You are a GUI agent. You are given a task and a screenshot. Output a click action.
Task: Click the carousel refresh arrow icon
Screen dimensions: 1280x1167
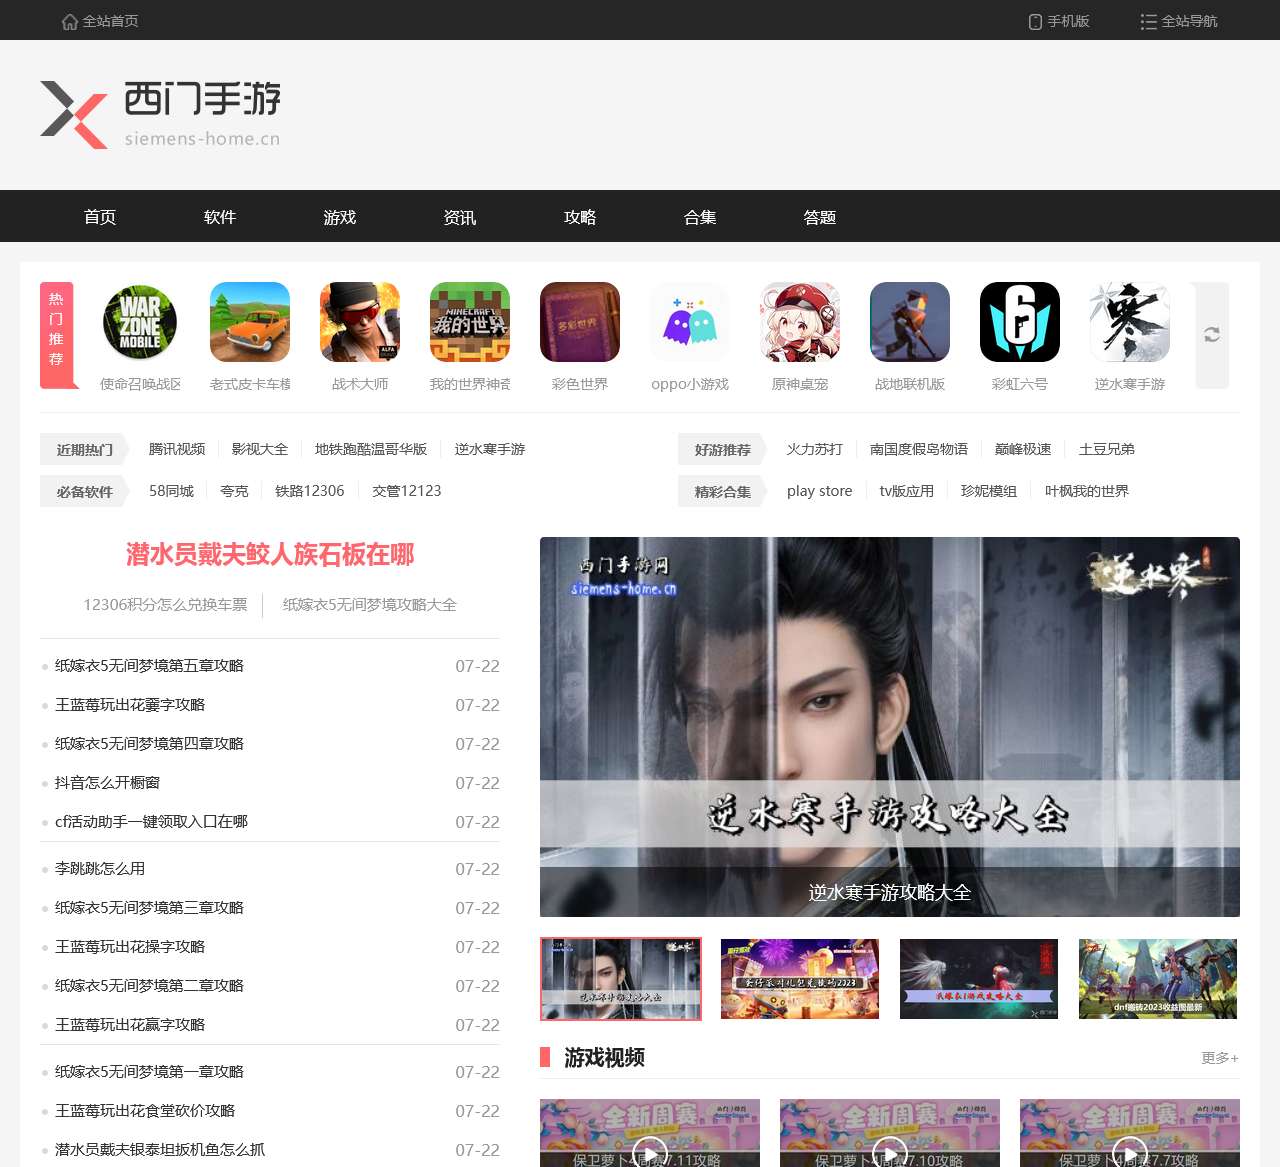coord(1212,336)
